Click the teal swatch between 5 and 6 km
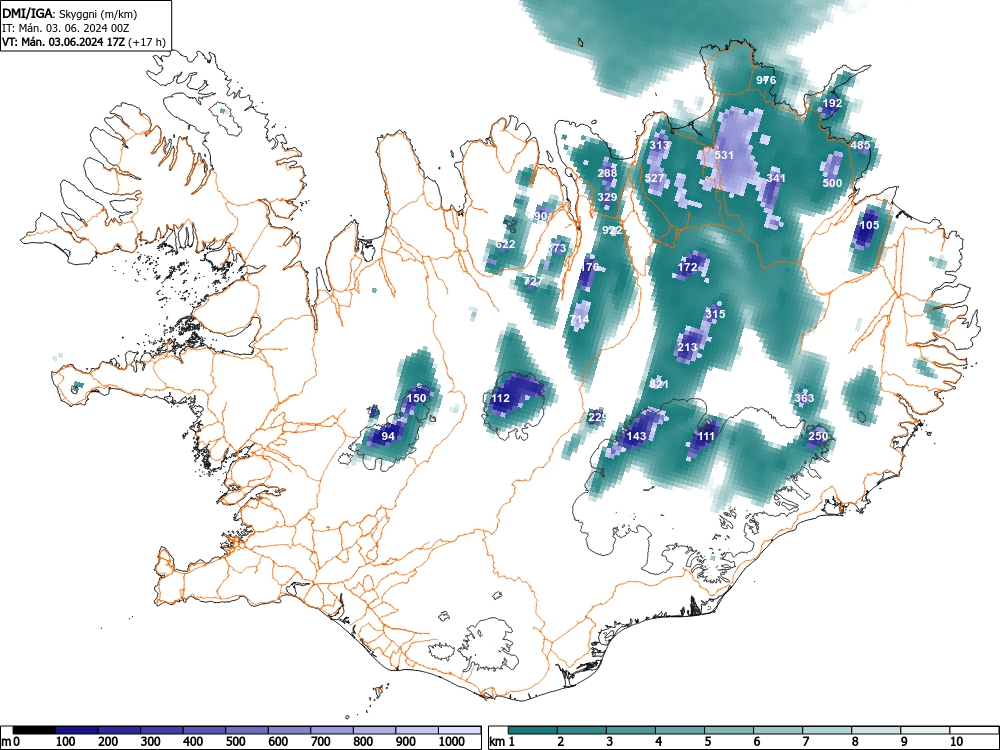1000x750 pixels. point(729,730)
